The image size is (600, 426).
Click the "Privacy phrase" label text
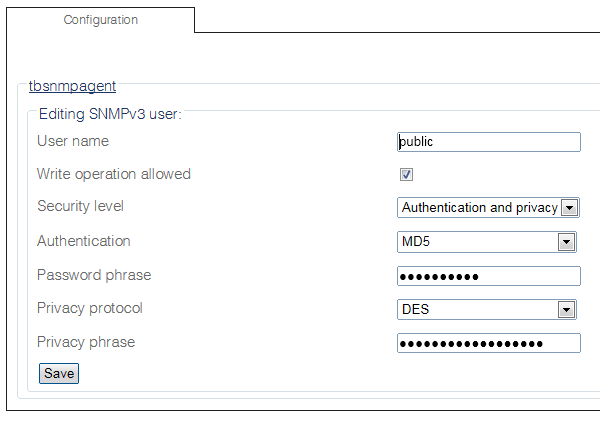86,342
